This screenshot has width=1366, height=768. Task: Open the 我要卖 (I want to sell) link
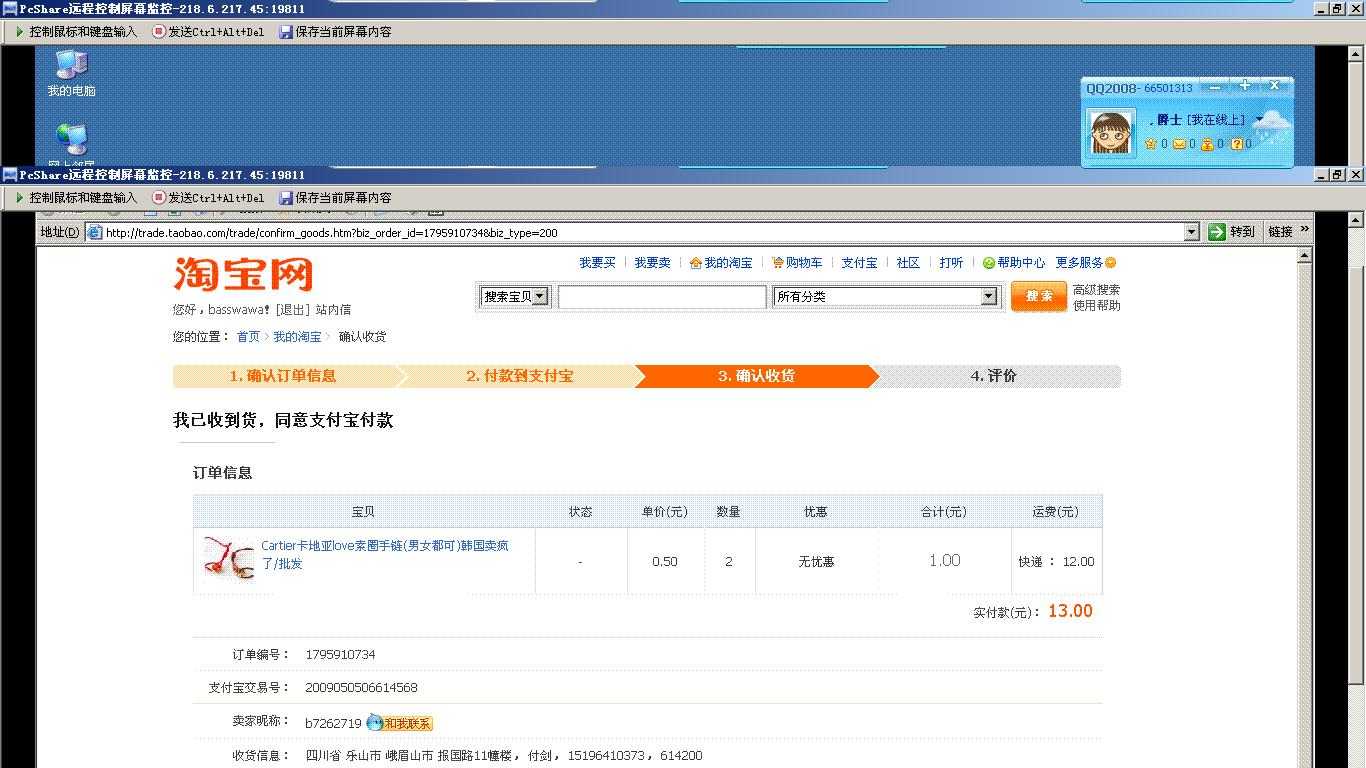click(x=652, y=263)
